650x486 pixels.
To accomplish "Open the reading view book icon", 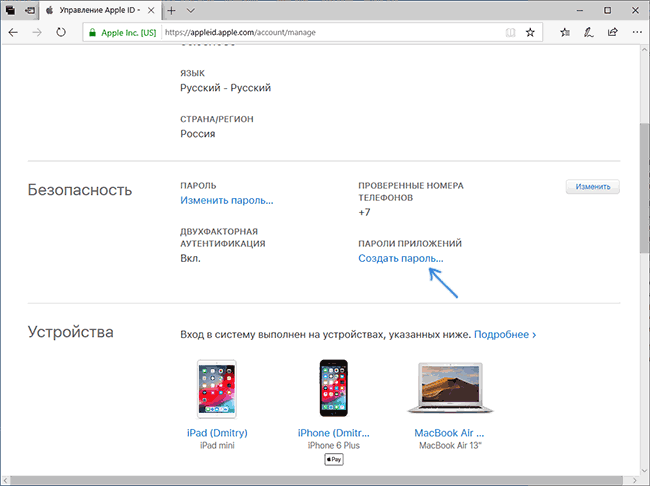I will 510,33.
